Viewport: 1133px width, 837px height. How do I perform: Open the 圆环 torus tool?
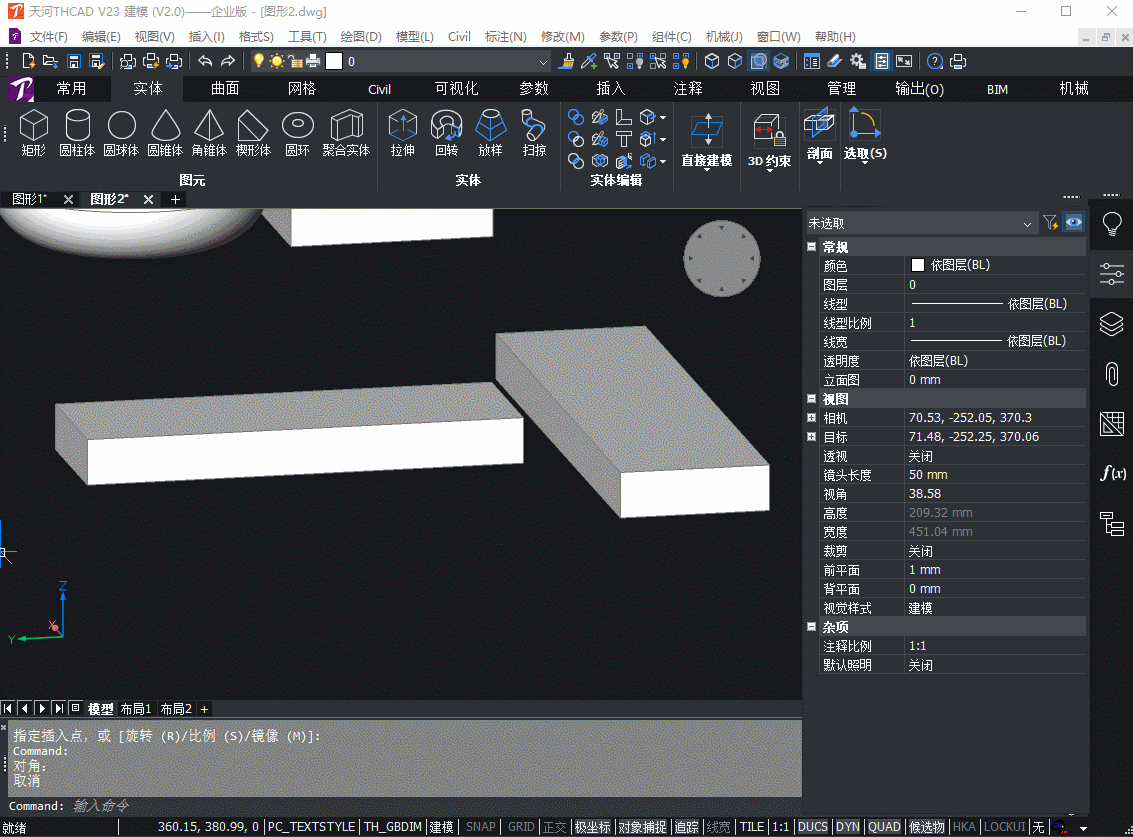[x=298, y=132]
